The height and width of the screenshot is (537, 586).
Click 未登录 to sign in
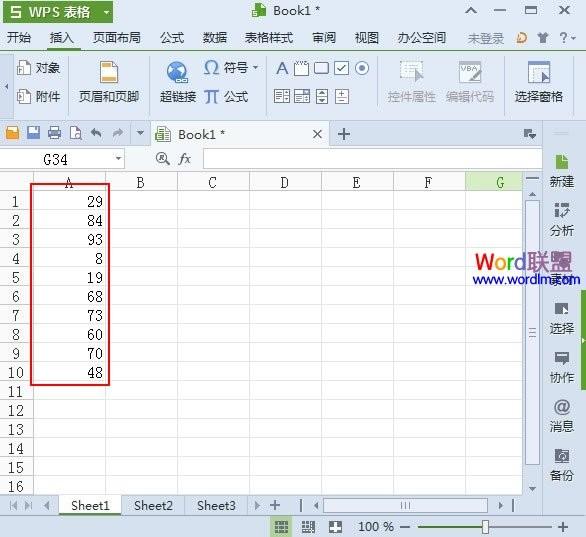[485, 38]
